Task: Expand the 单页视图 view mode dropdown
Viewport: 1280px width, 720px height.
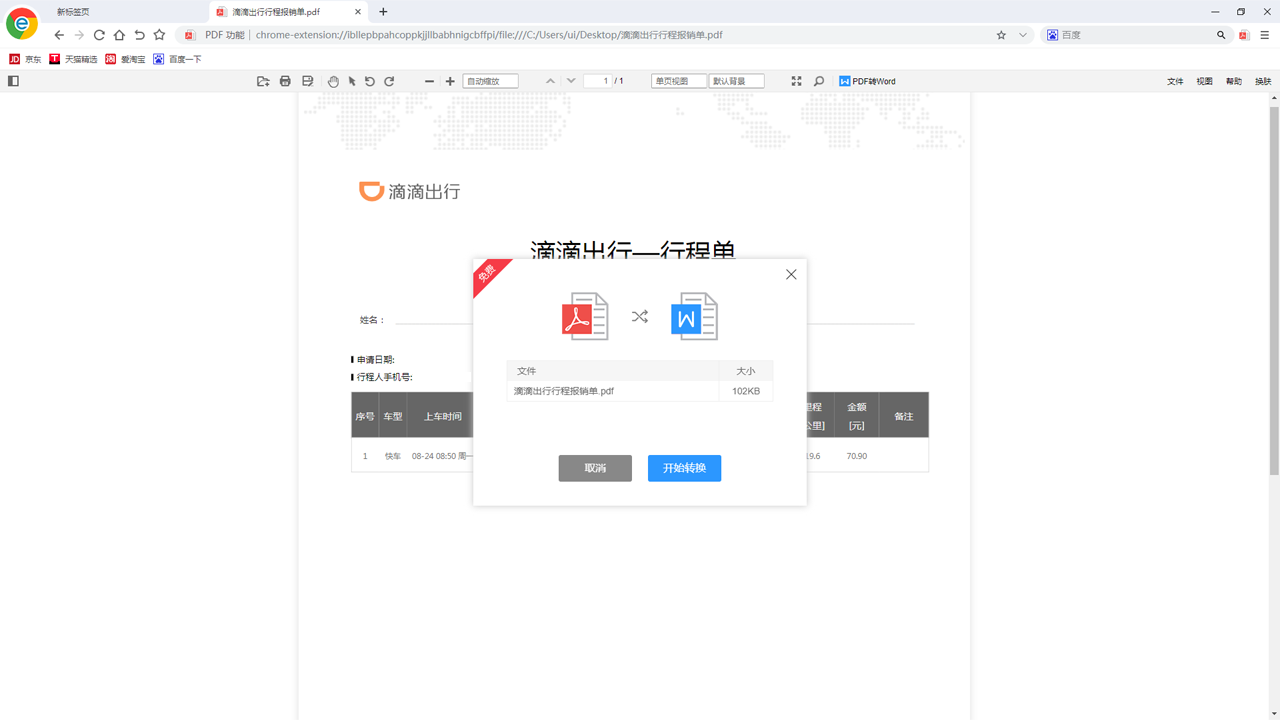Action: [x=678, y=81]
